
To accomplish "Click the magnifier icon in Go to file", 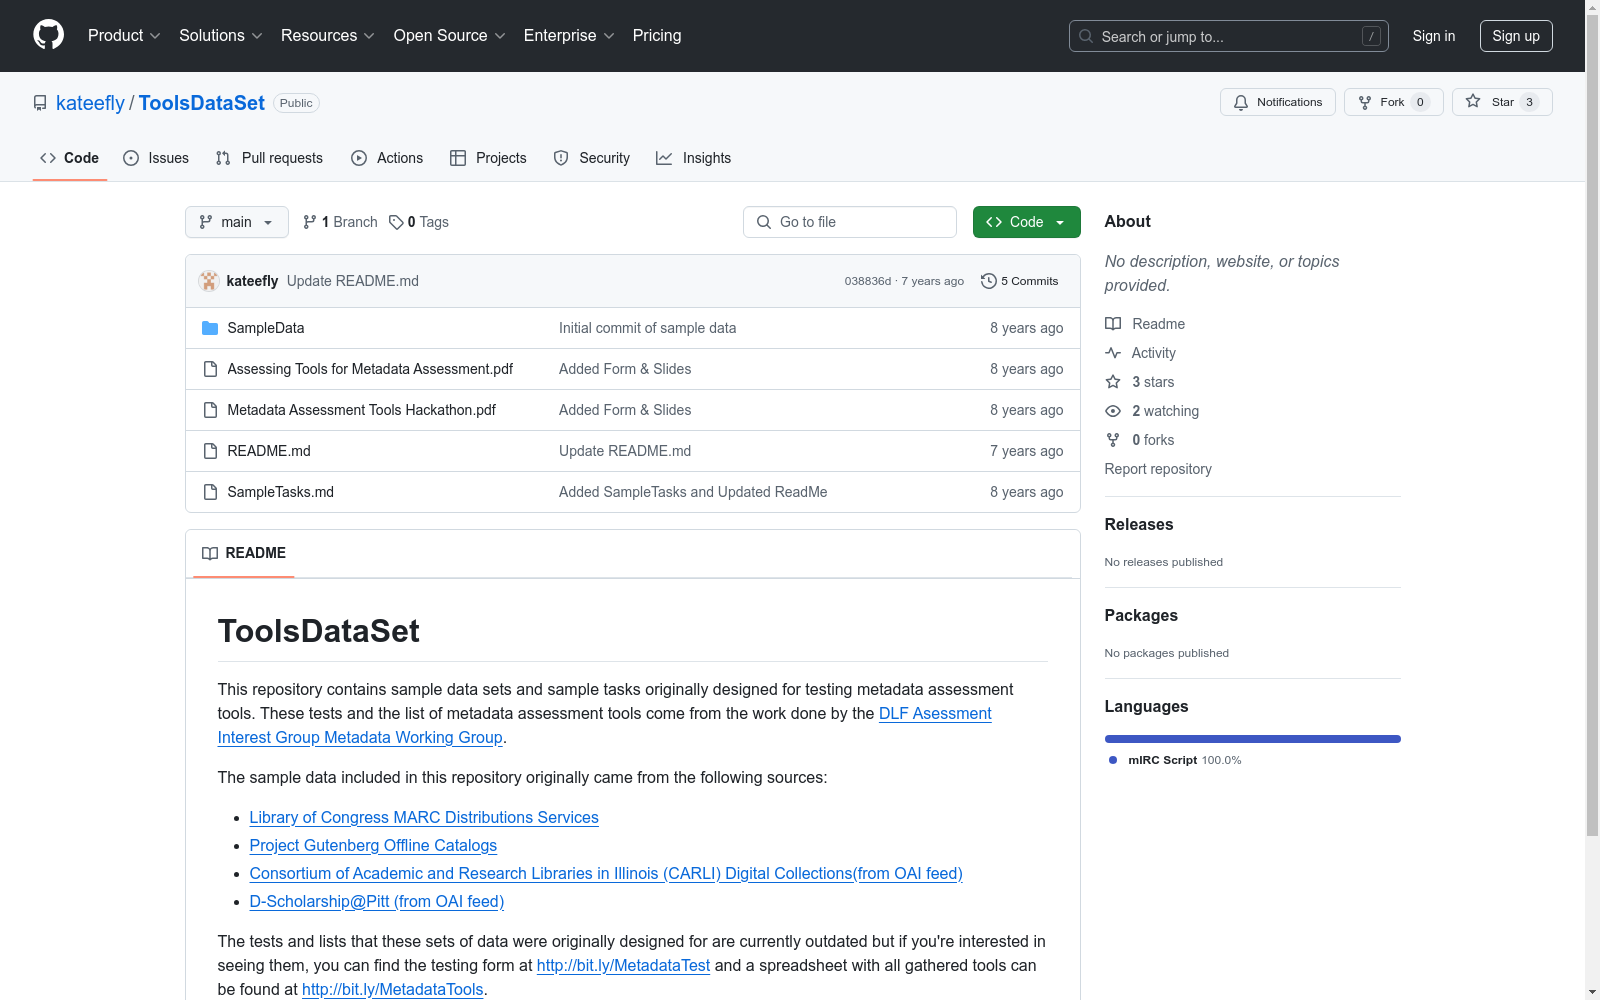I will coord(764,222).
